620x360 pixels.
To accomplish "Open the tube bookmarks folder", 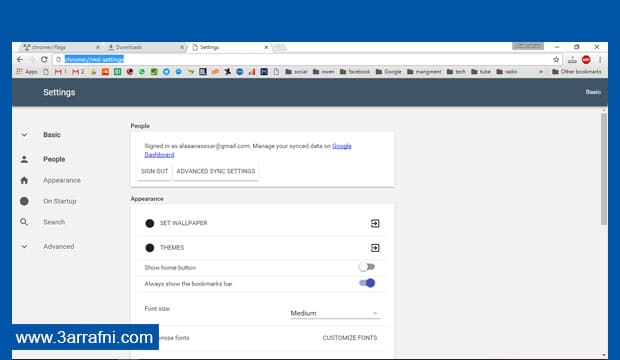I will click(481, 72).
